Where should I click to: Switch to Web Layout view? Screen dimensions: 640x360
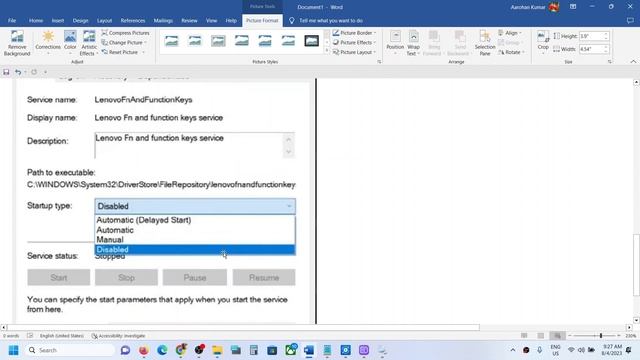[557, 336]
